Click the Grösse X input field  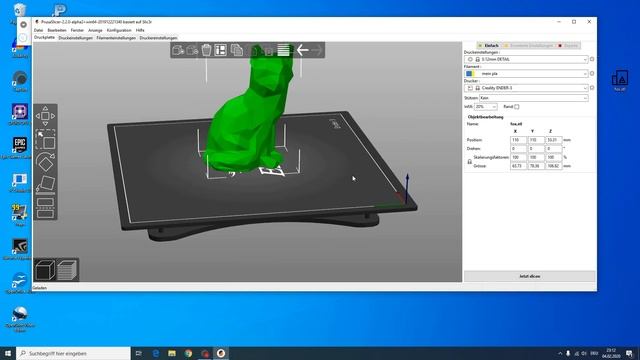point(518,166)
